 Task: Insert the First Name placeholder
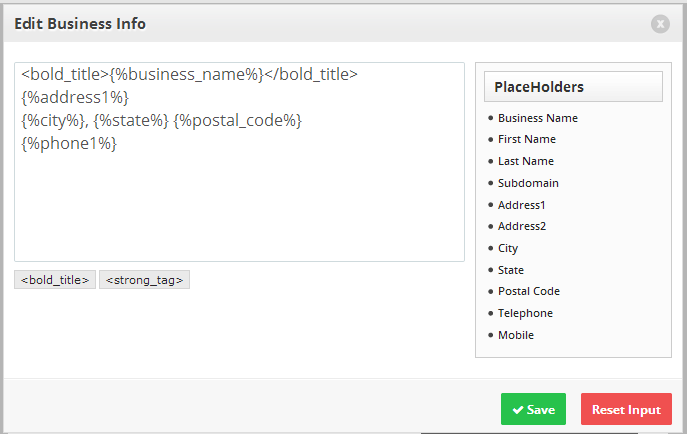(x=526, y=139)
